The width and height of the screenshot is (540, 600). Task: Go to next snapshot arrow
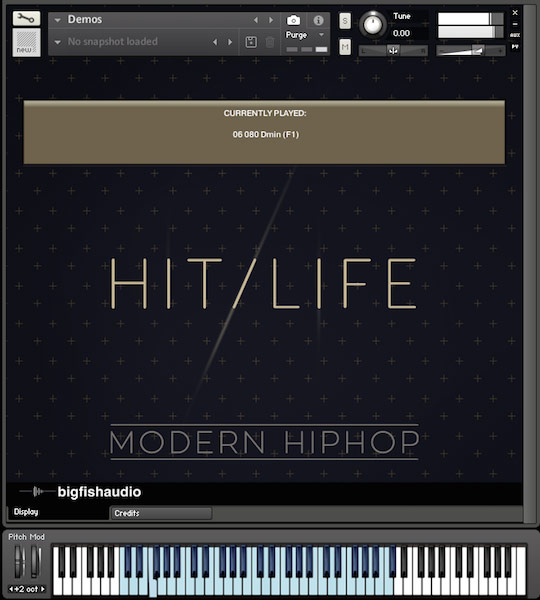230,42
